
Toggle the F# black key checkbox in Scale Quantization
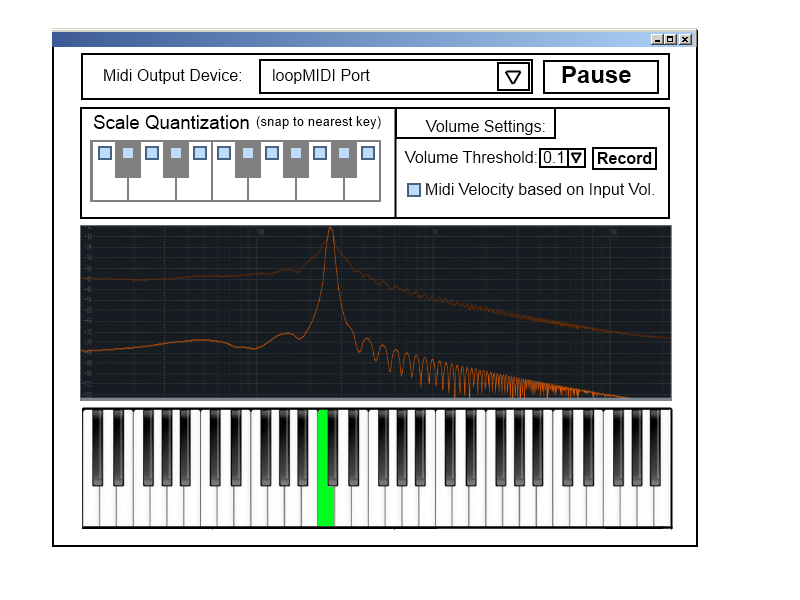point(248,153)
